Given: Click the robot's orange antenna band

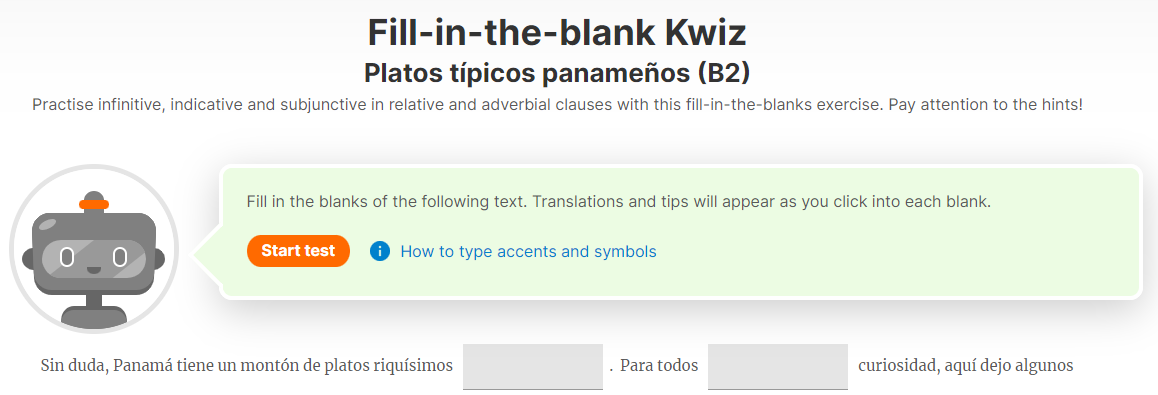Looking at the screenshot, I should click(94, 204).
